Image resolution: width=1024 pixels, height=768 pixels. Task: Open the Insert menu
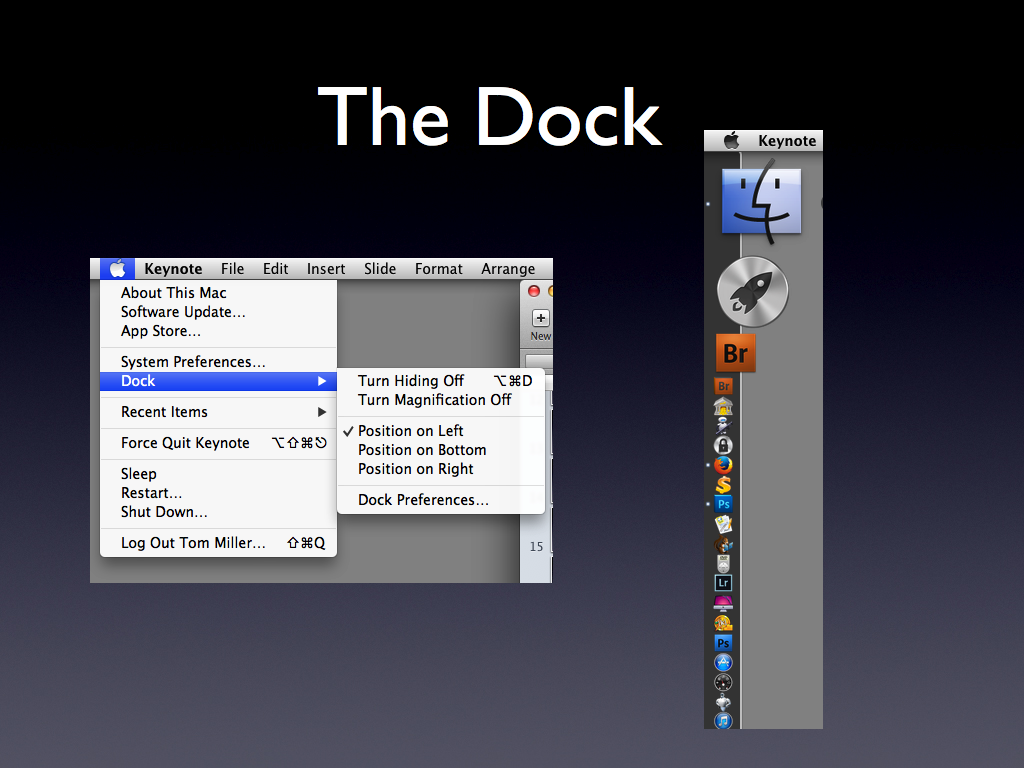point(326,268)
